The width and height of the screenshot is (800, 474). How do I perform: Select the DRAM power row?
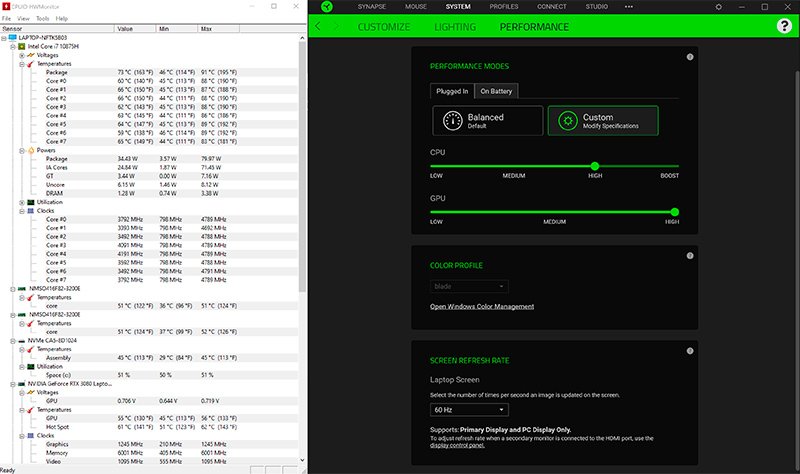[149, 193]
